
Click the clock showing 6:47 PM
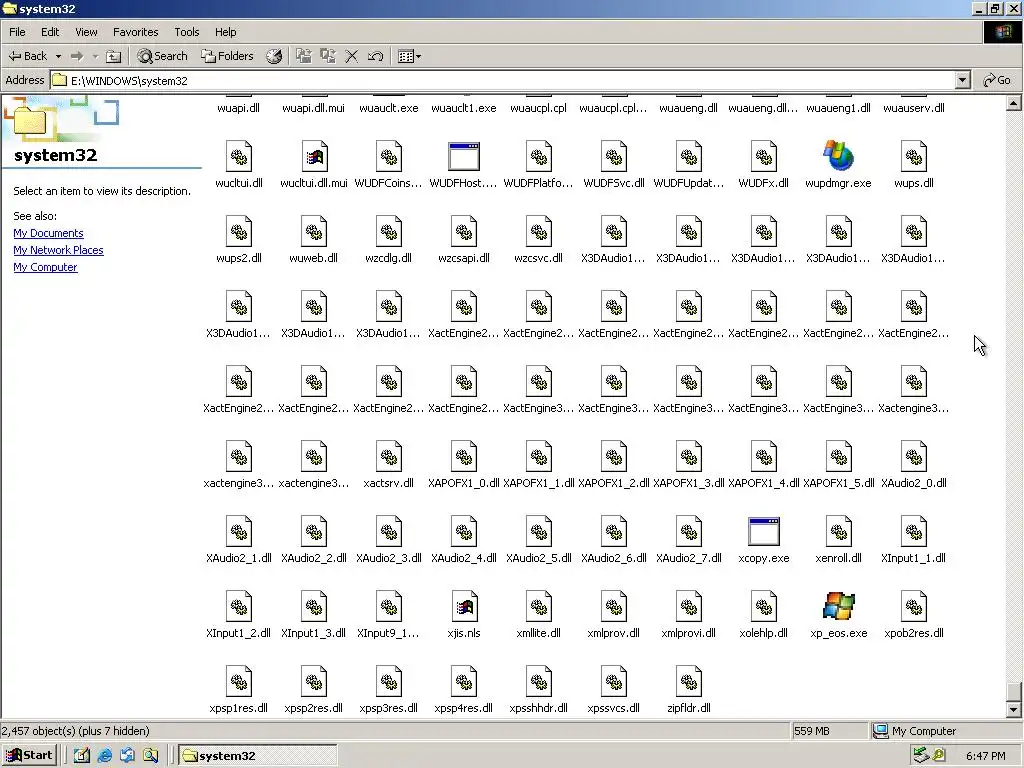(x=985, y=756)
